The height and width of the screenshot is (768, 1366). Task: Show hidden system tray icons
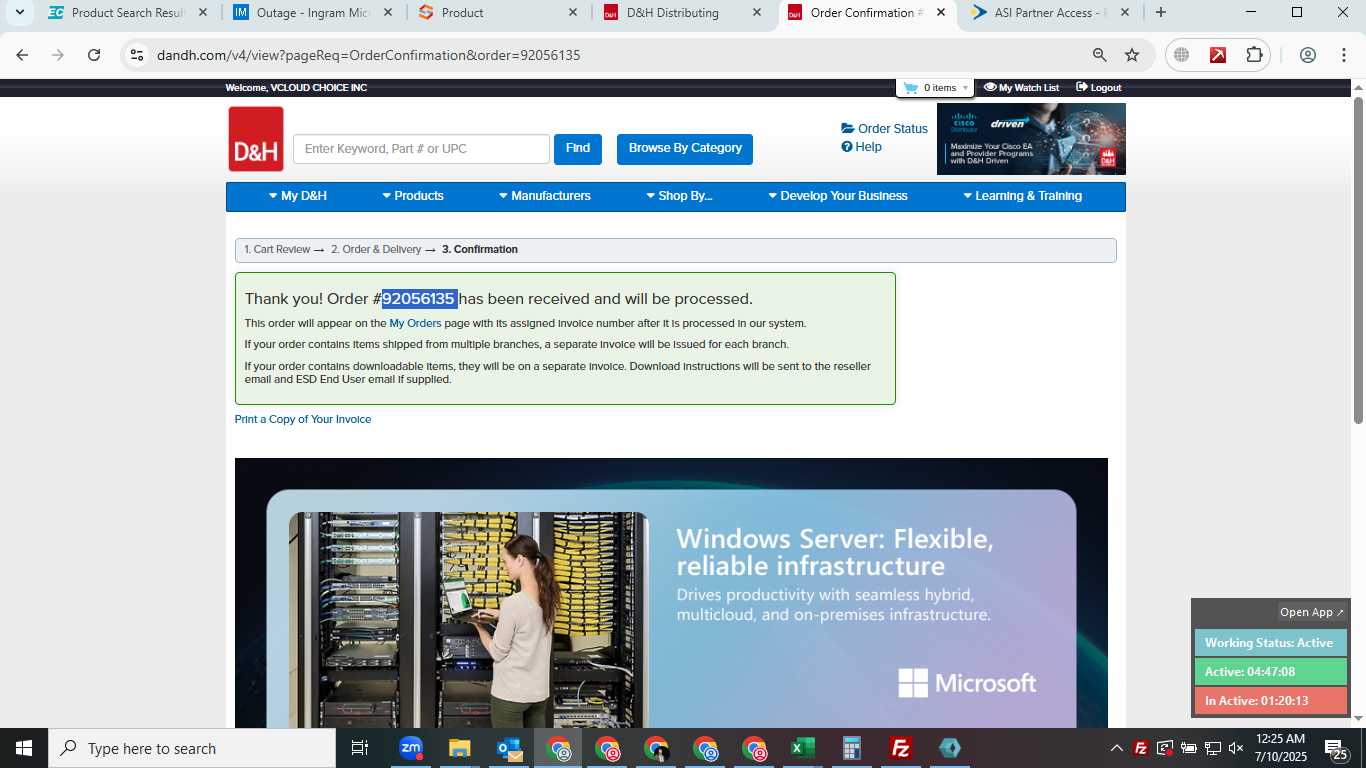pyautogui.click(x=1117, y=748)
